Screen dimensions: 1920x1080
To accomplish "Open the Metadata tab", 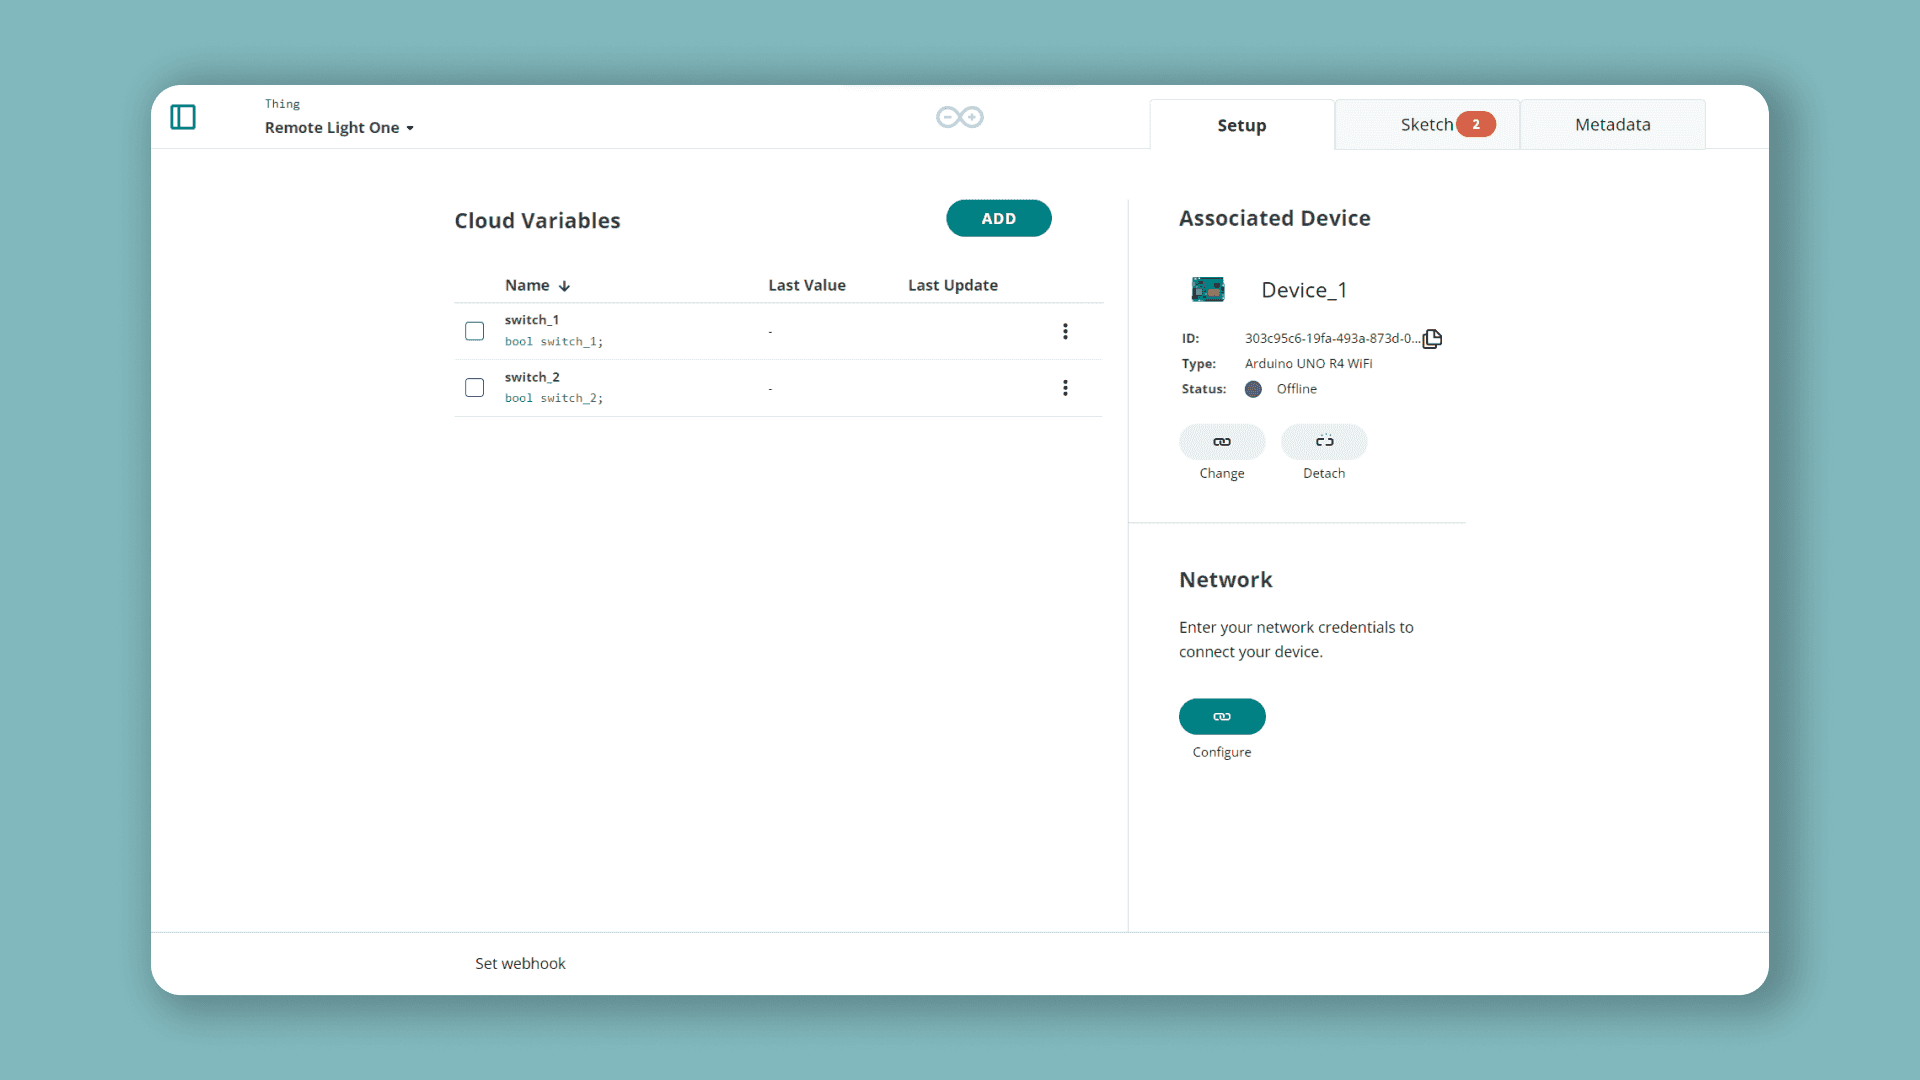I will tap(1612, 125).
